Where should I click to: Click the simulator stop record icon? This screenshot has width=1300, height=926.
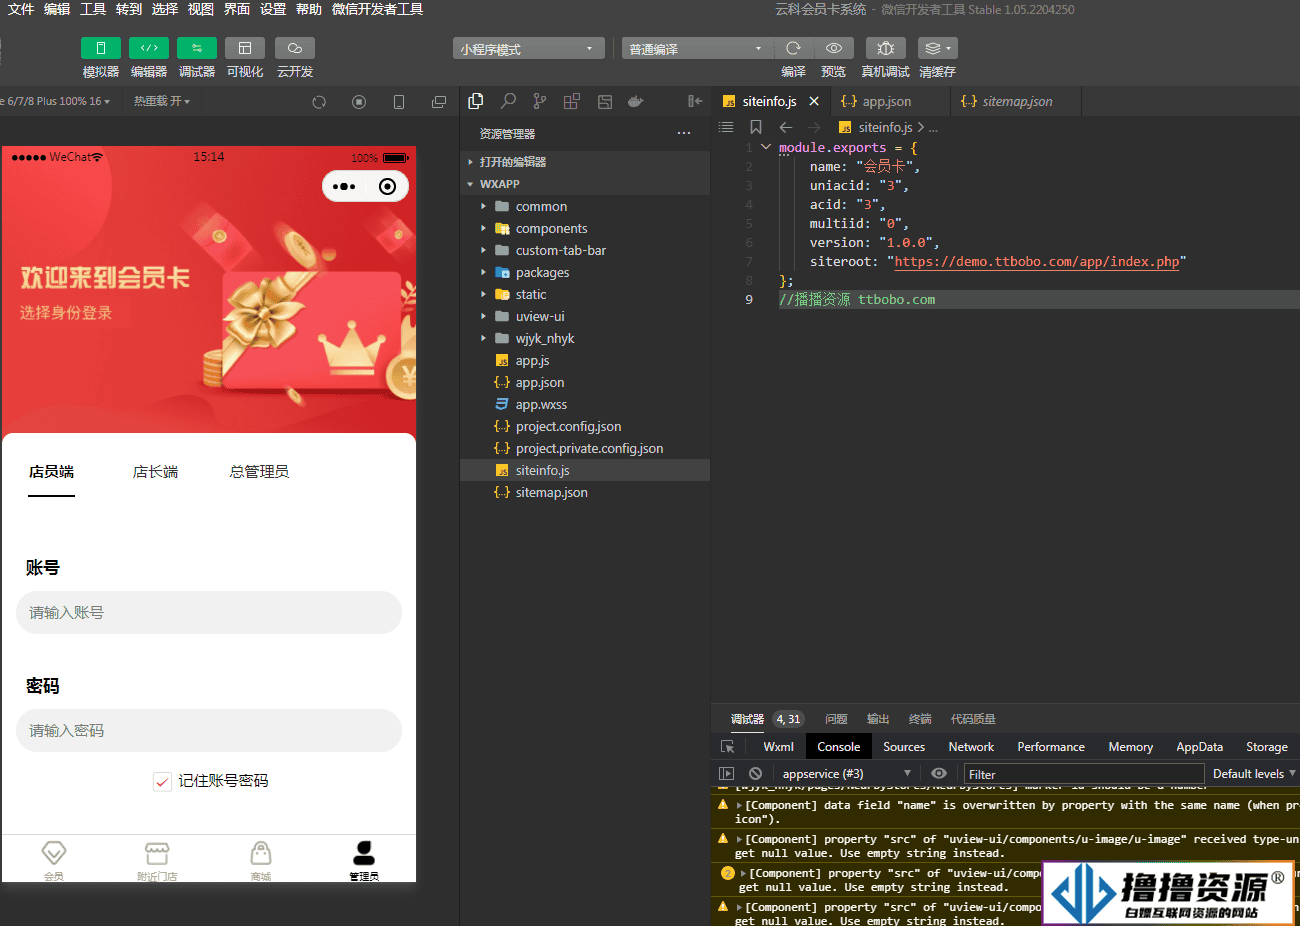[359, 102]
